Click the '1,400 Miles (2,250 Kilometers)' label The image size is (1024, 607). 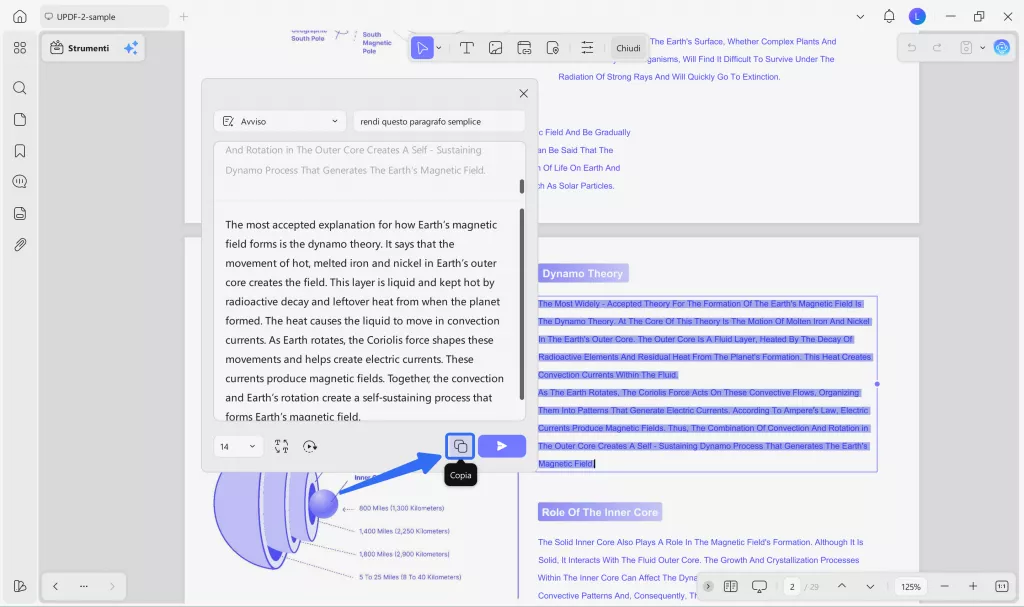404,531
